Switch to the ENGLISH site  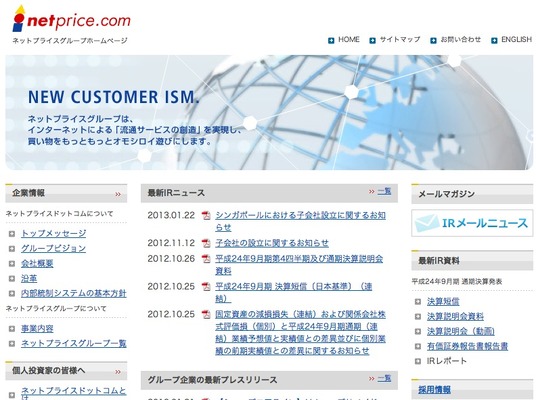[x=517, y=40]
